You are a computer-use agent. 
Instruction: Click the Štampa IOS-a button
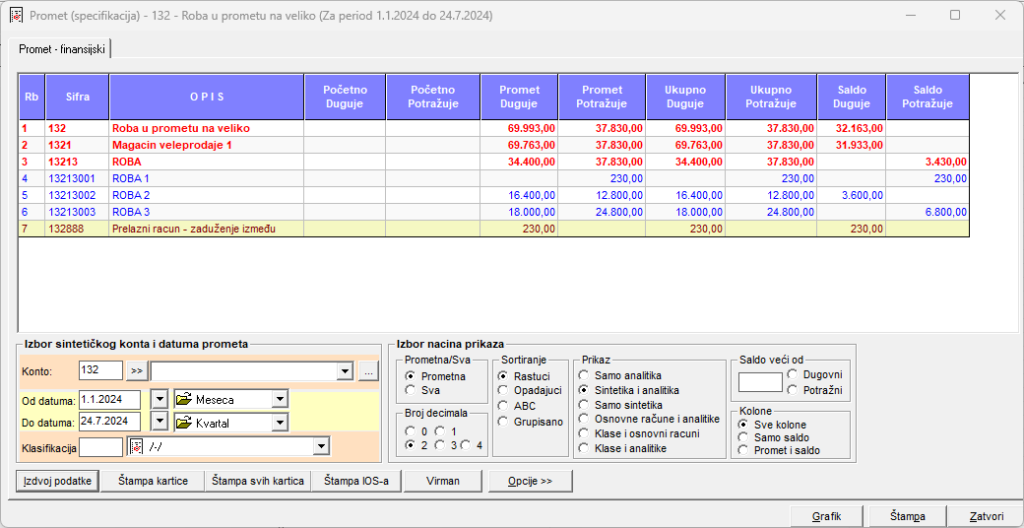point(356,481)
